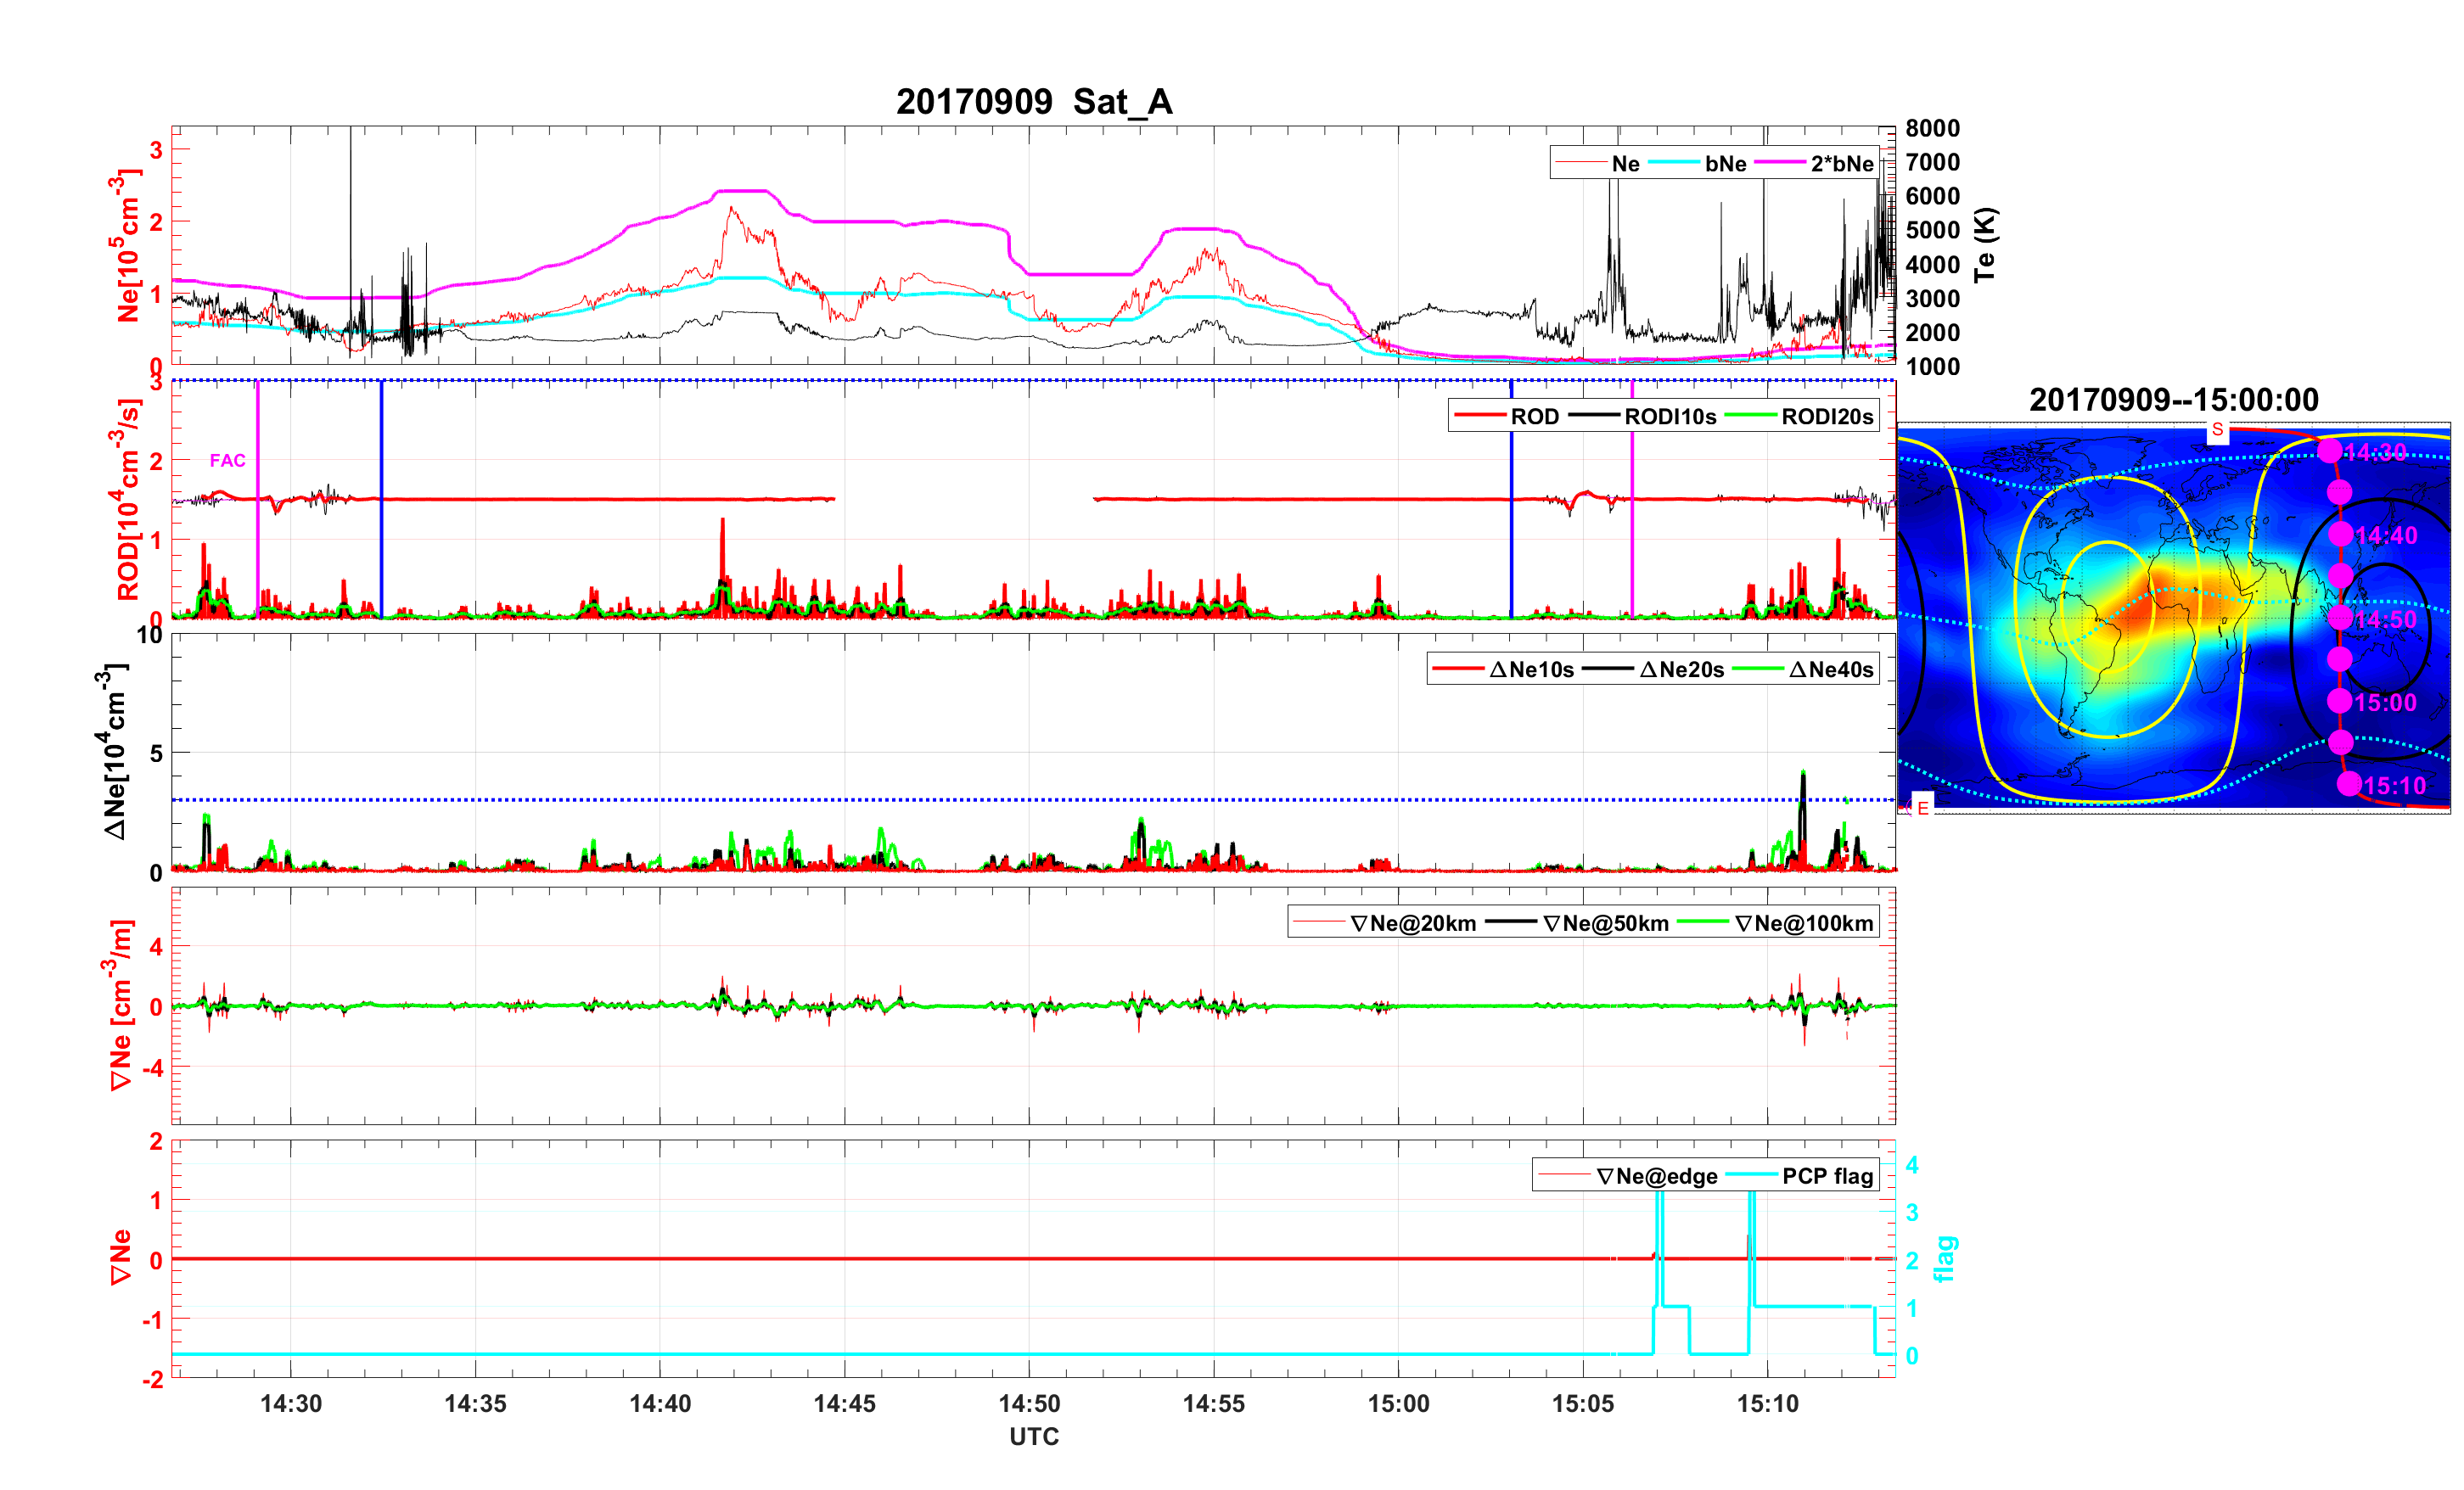This screenshot has width=2464, height=1490.
Task: Click the 15:00 magenta orbit marker on map
Action: coord(2339,701)
